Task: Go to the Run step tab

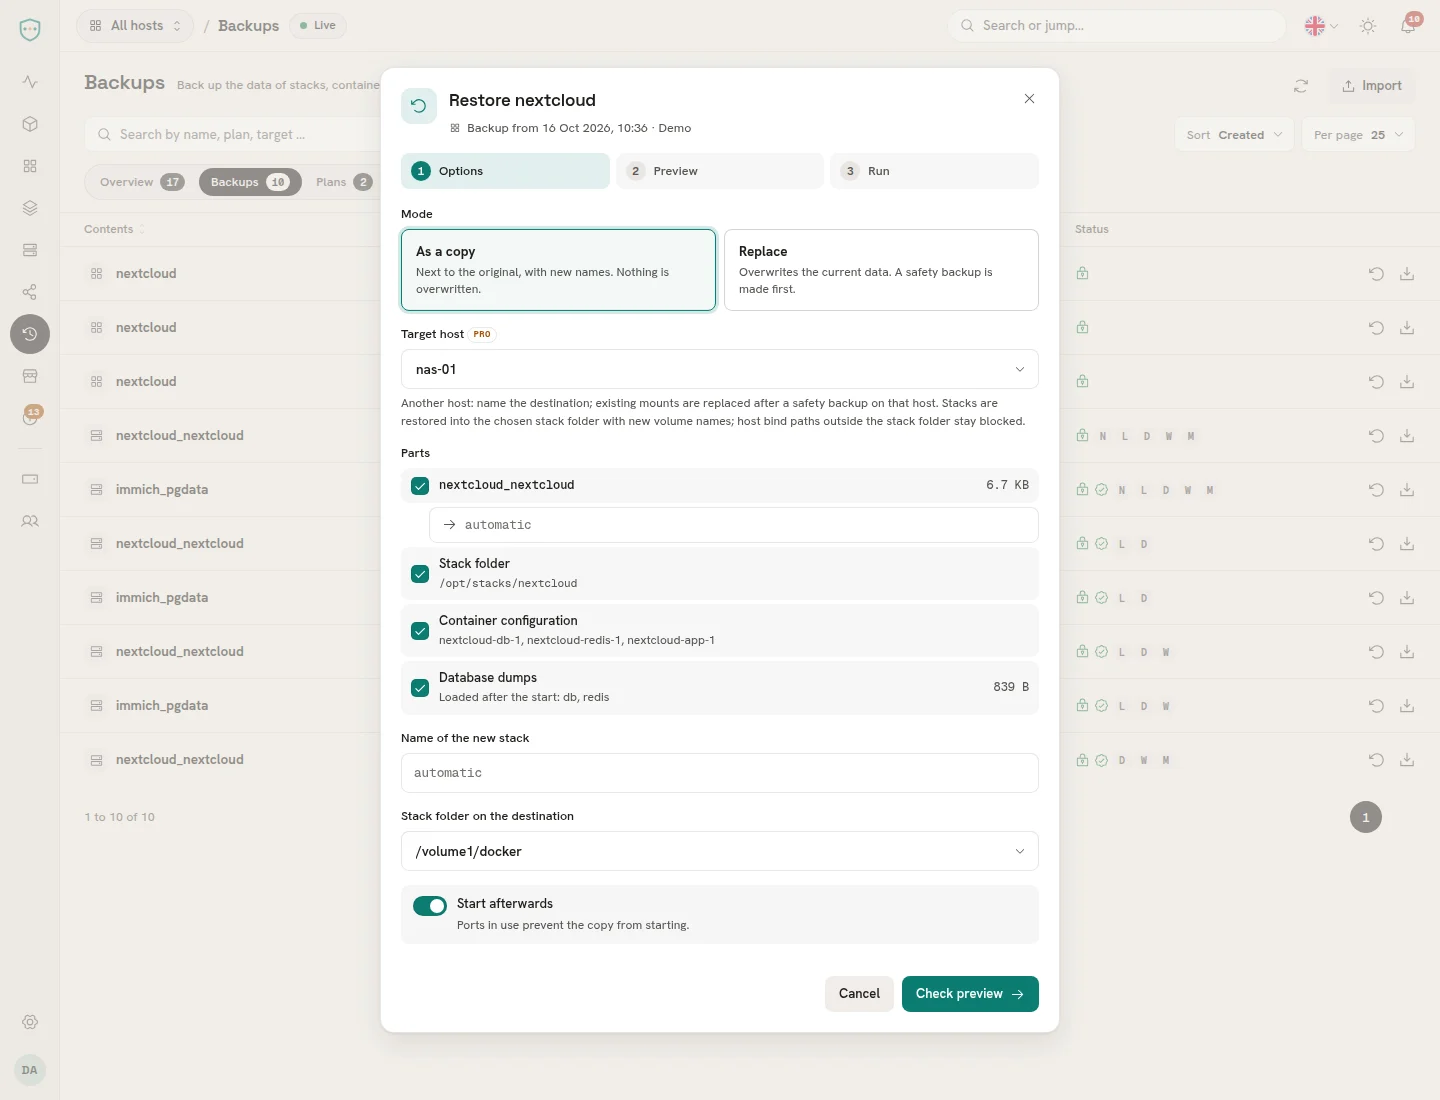Action: [x=934, y=171]
